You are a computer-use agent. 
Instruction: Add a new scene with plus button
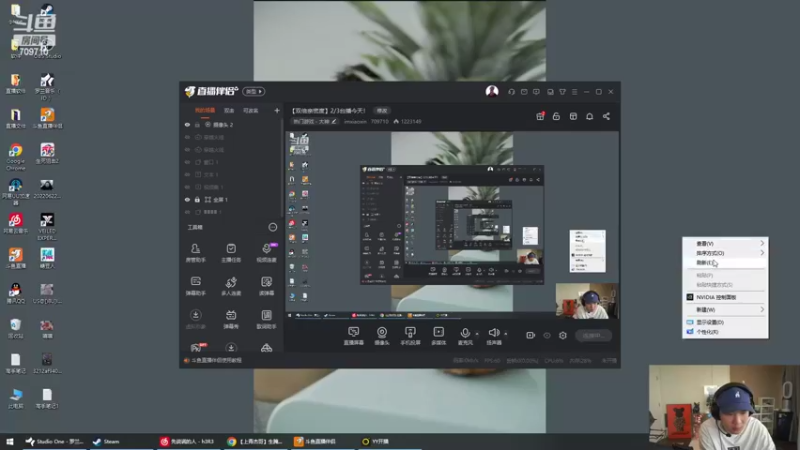pos(277,110)
